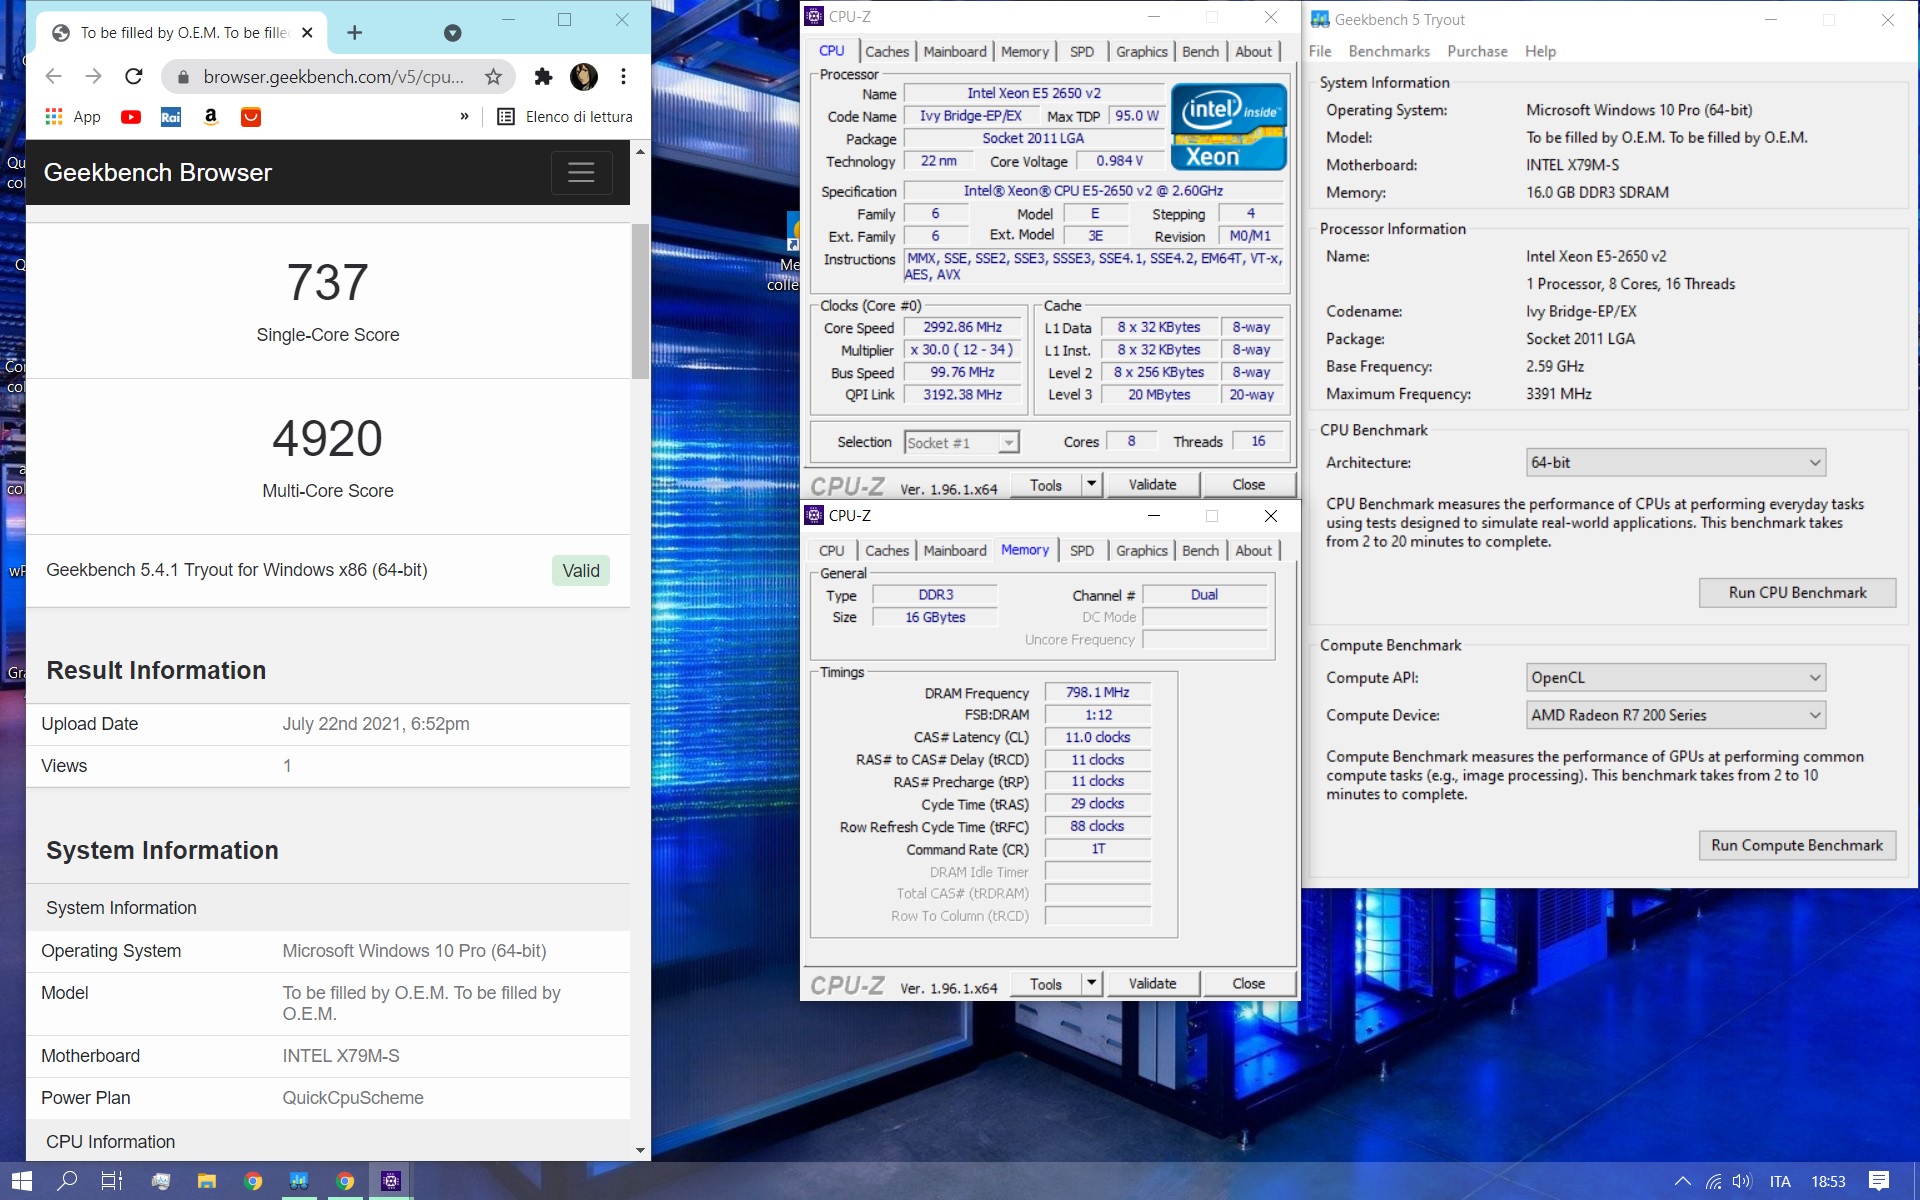
Task: Open the Rai bookmark
Action: [x=171, y=117]
